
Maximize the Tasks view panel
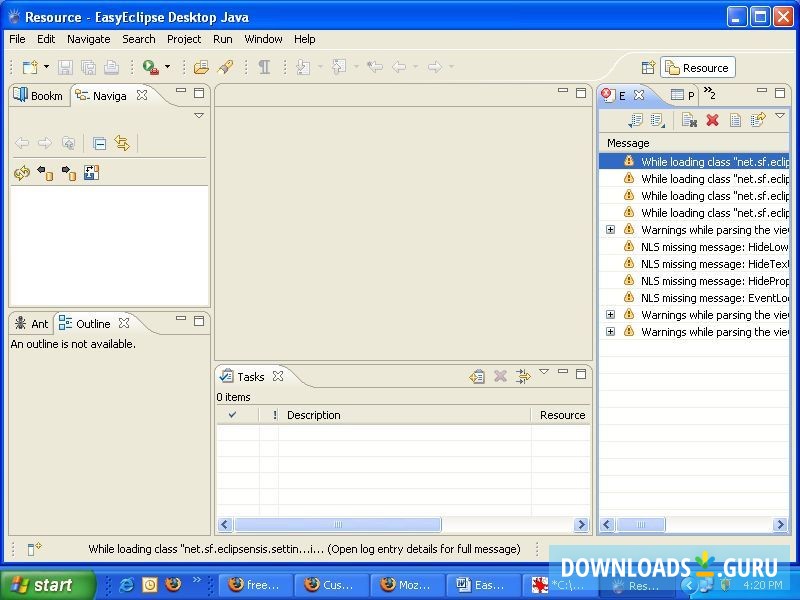point(581,375)
